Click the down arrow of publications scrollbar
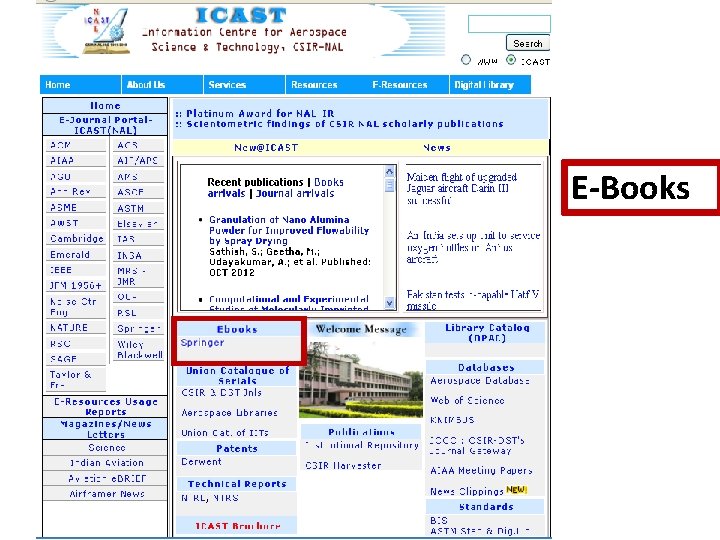The width and height of the screenshot is (720, 540). tap(389, 303)
